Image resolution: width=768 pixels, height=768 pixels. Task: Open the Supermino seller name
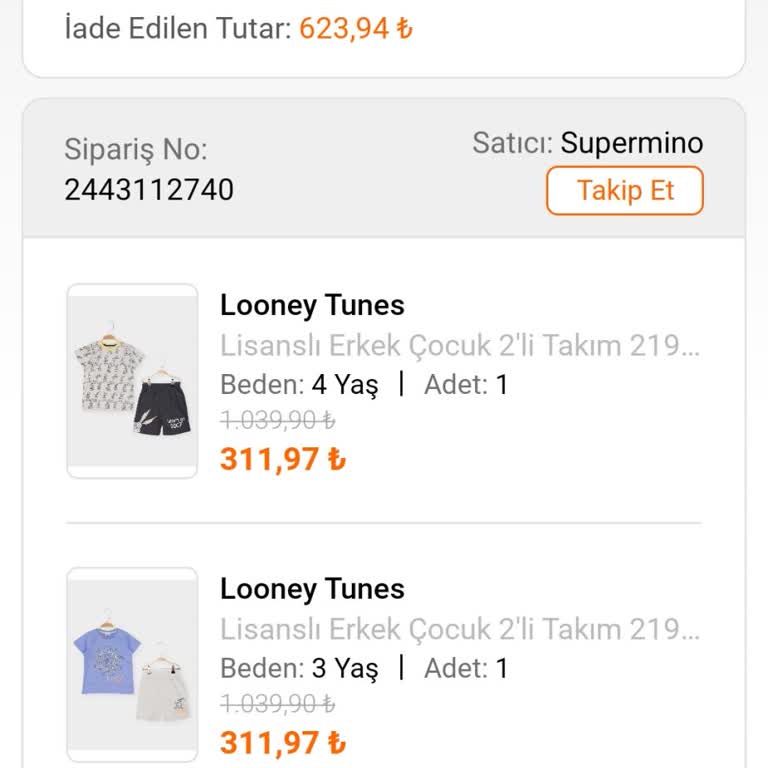[x=631, y=143]
